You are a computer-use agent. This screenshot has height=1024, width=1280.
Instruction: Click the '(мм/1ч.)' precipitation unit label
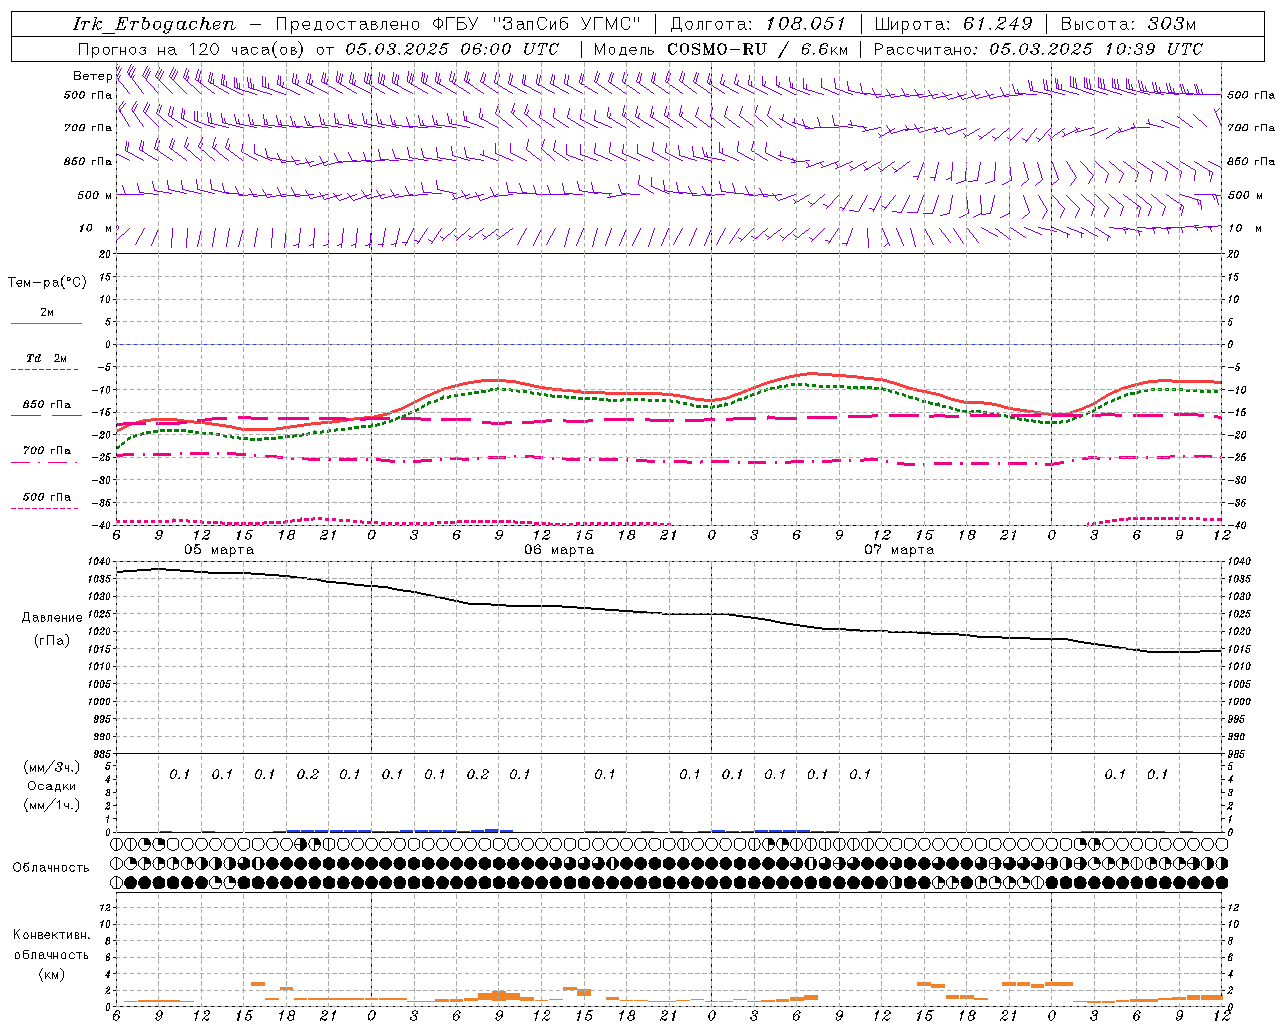[52, 805]
